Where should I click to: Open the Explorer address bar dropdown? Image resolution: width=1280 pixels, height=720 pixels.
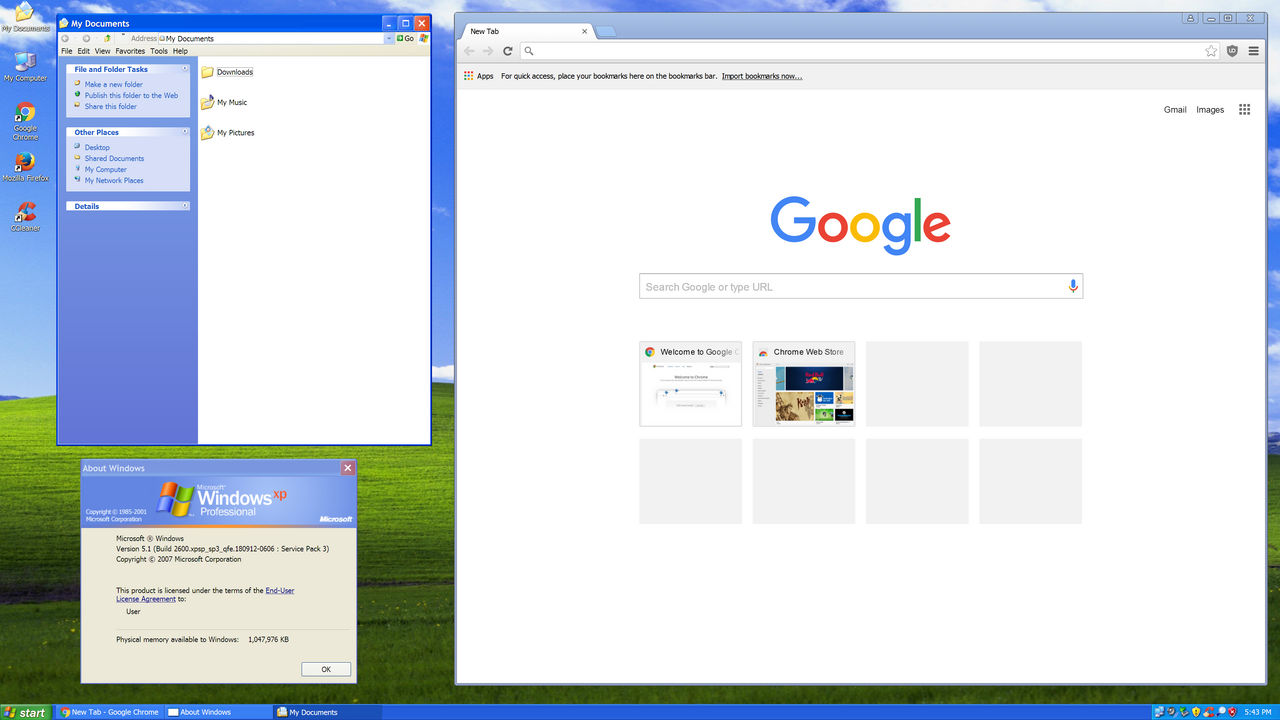click(x=389, y=38)
